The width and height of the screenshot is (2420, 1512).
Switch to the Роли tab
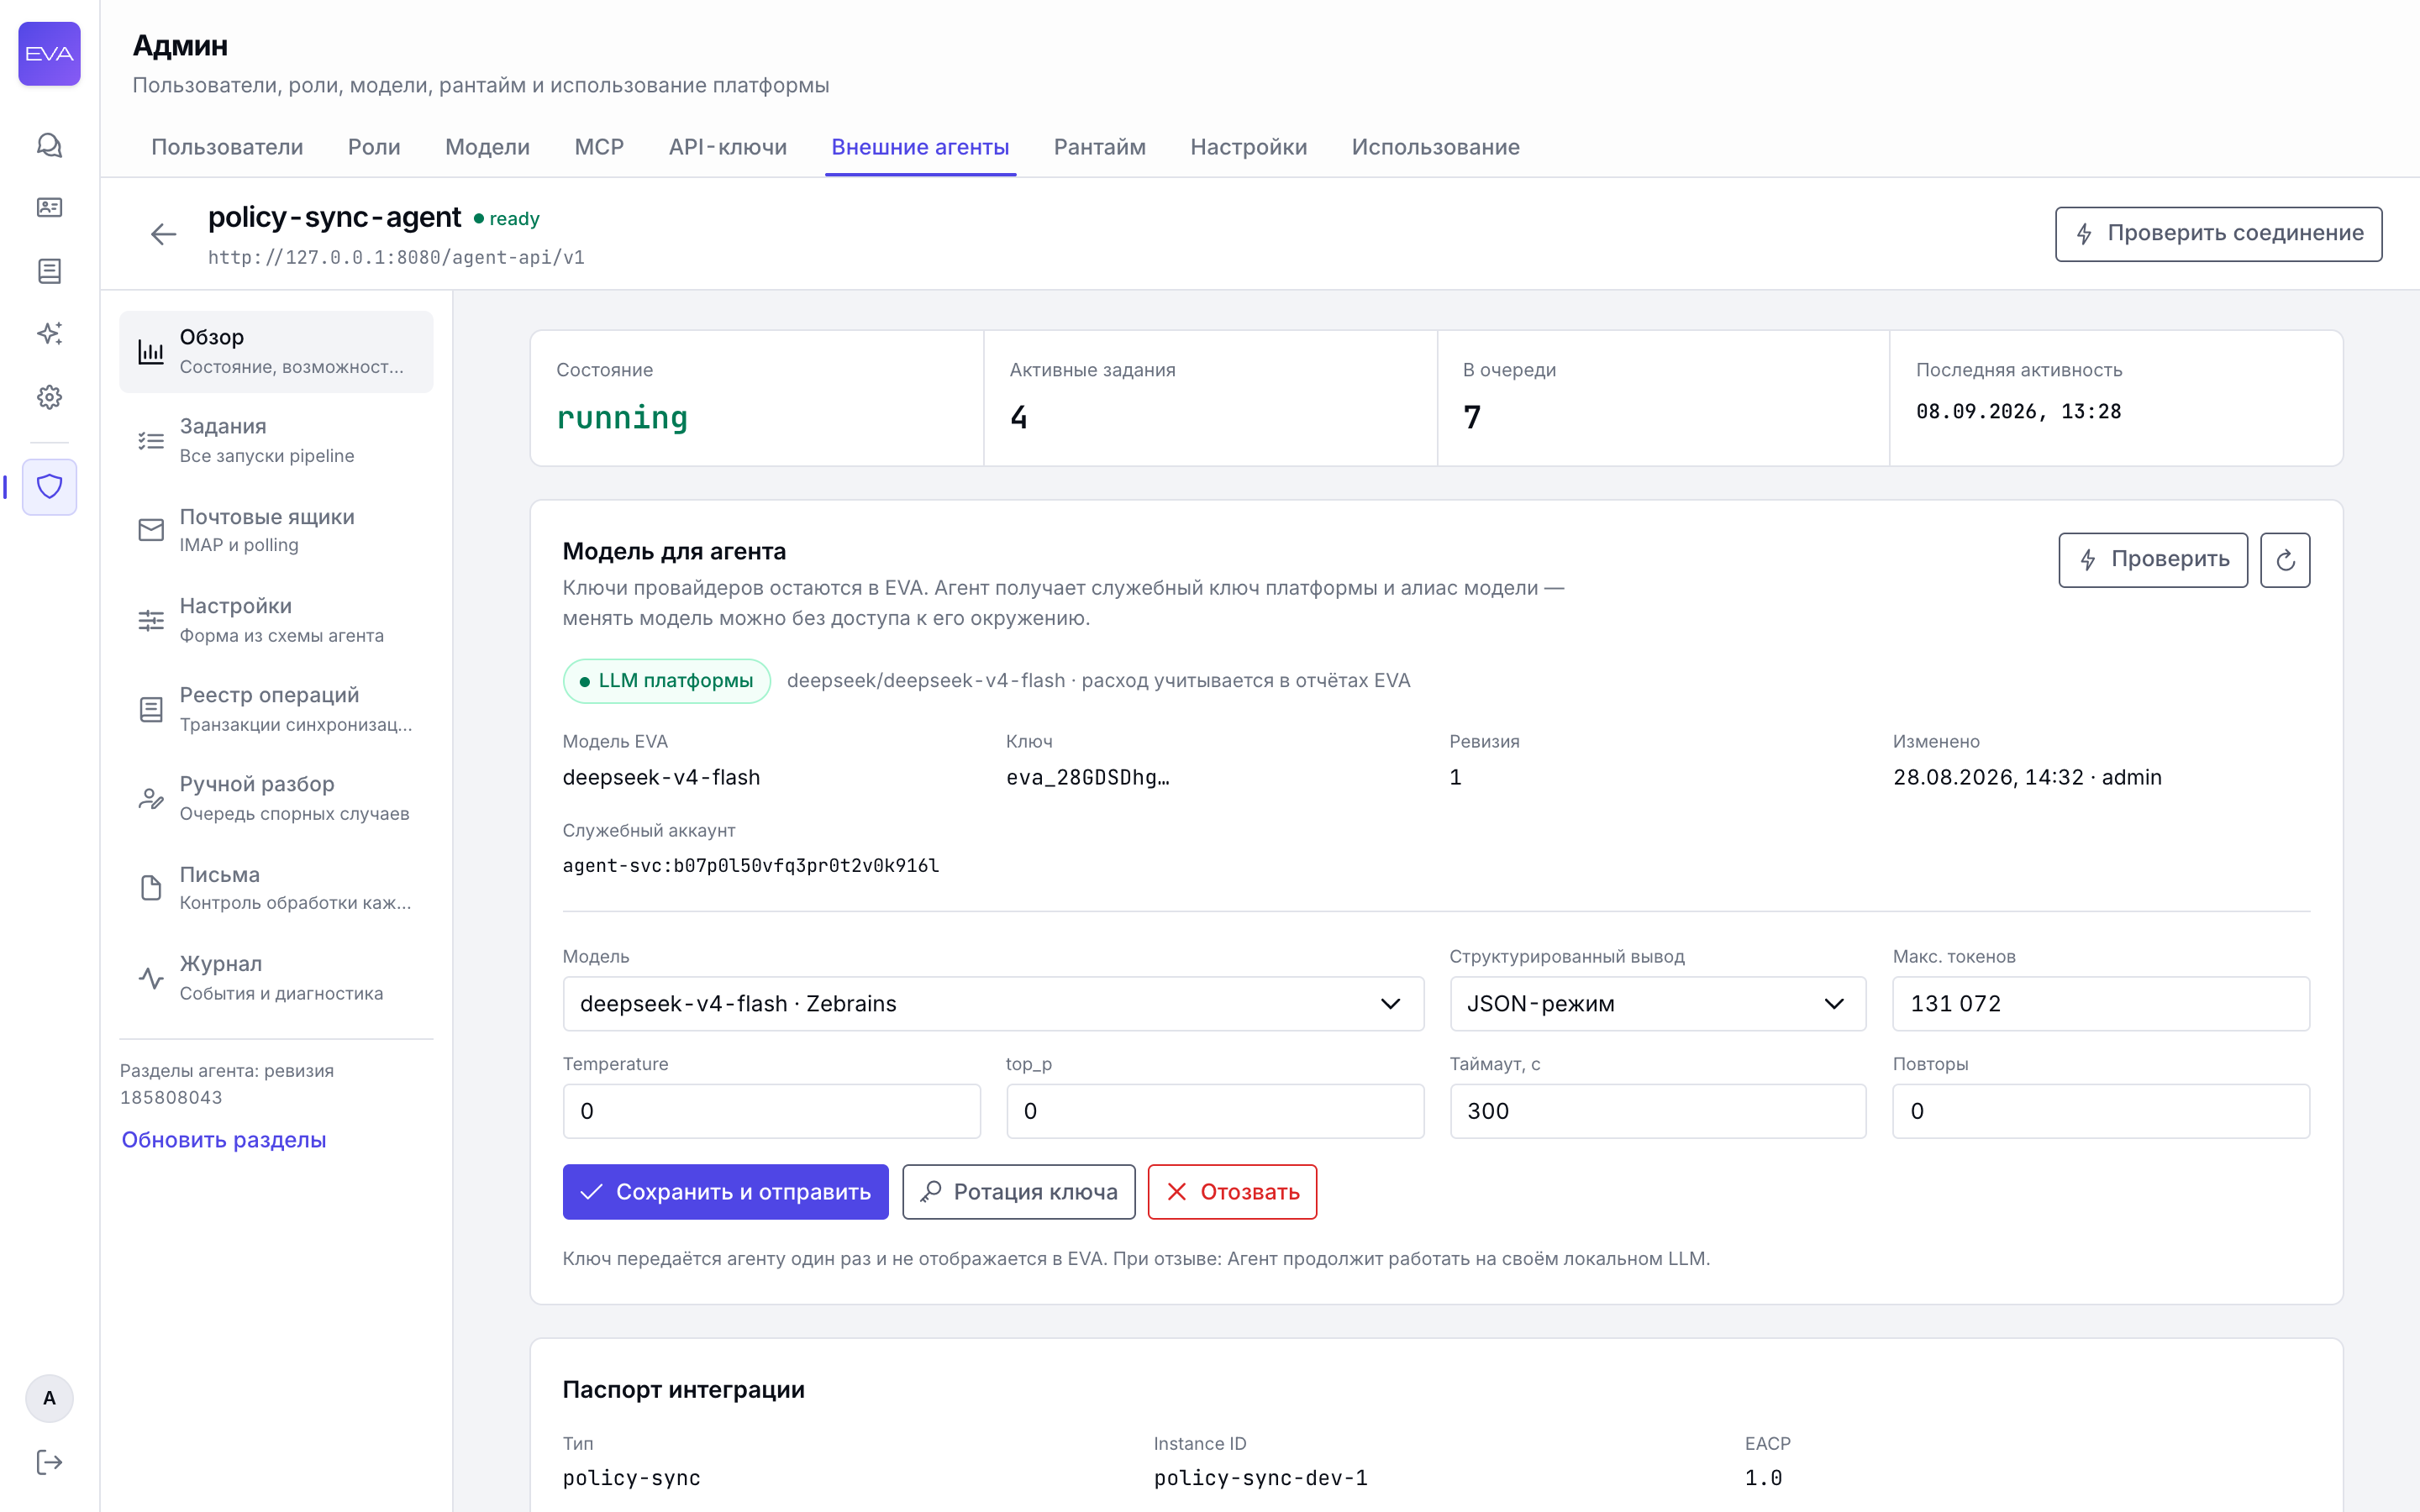click(374, 147)
